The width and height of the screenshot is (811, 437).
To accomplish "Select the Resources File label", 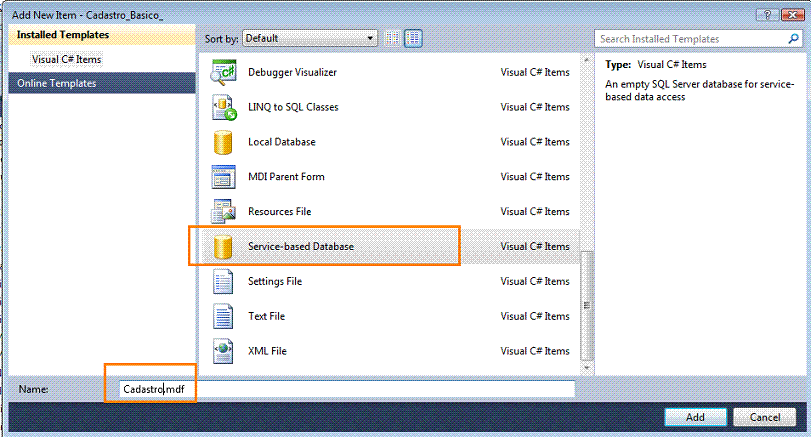I will pyautogui.click(x=279, y=212).
